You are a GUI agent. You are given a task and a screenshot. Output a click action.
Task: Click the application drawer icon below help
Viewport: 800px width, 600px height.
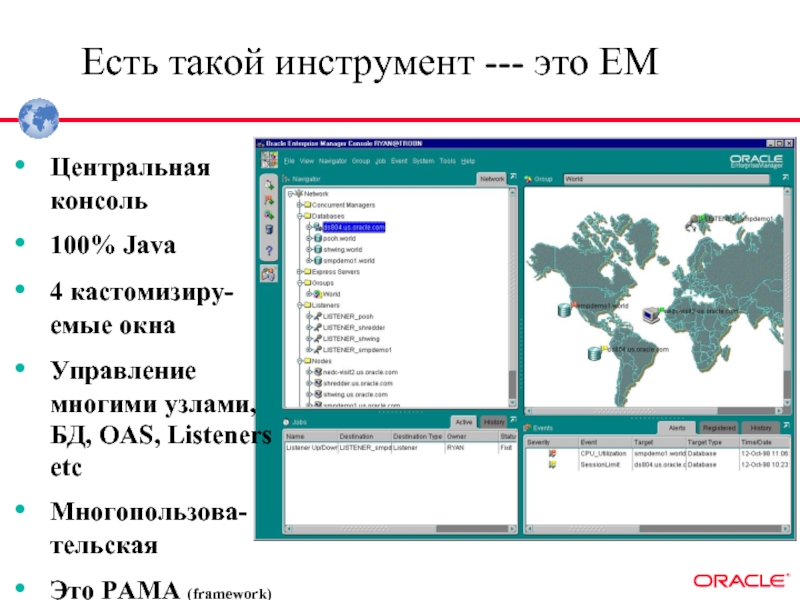click(269, 274)
